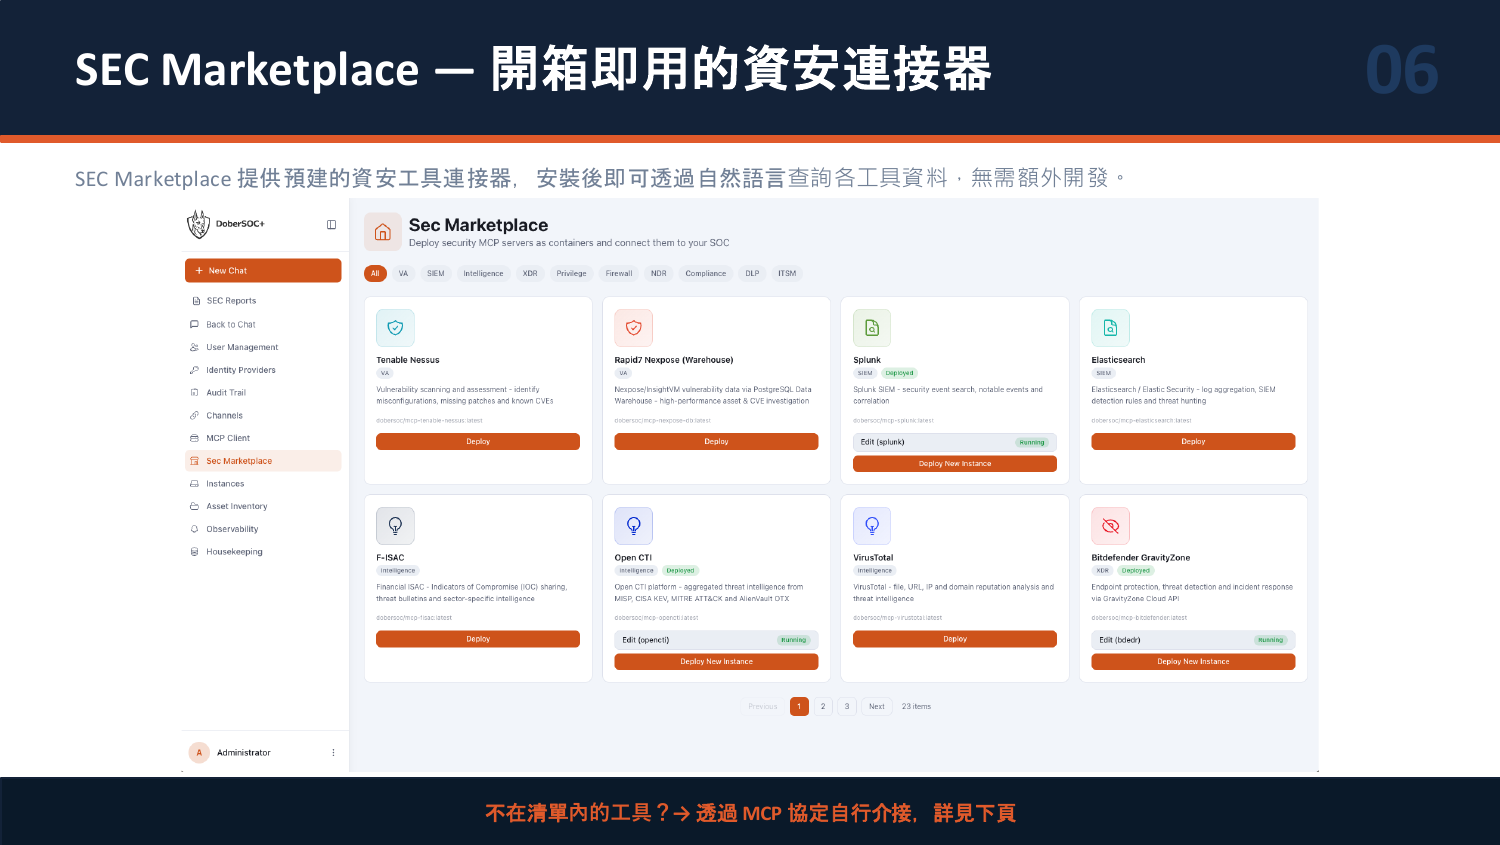
Task: Deploy New Instance of Open CTI
Action: coord(716,662)
